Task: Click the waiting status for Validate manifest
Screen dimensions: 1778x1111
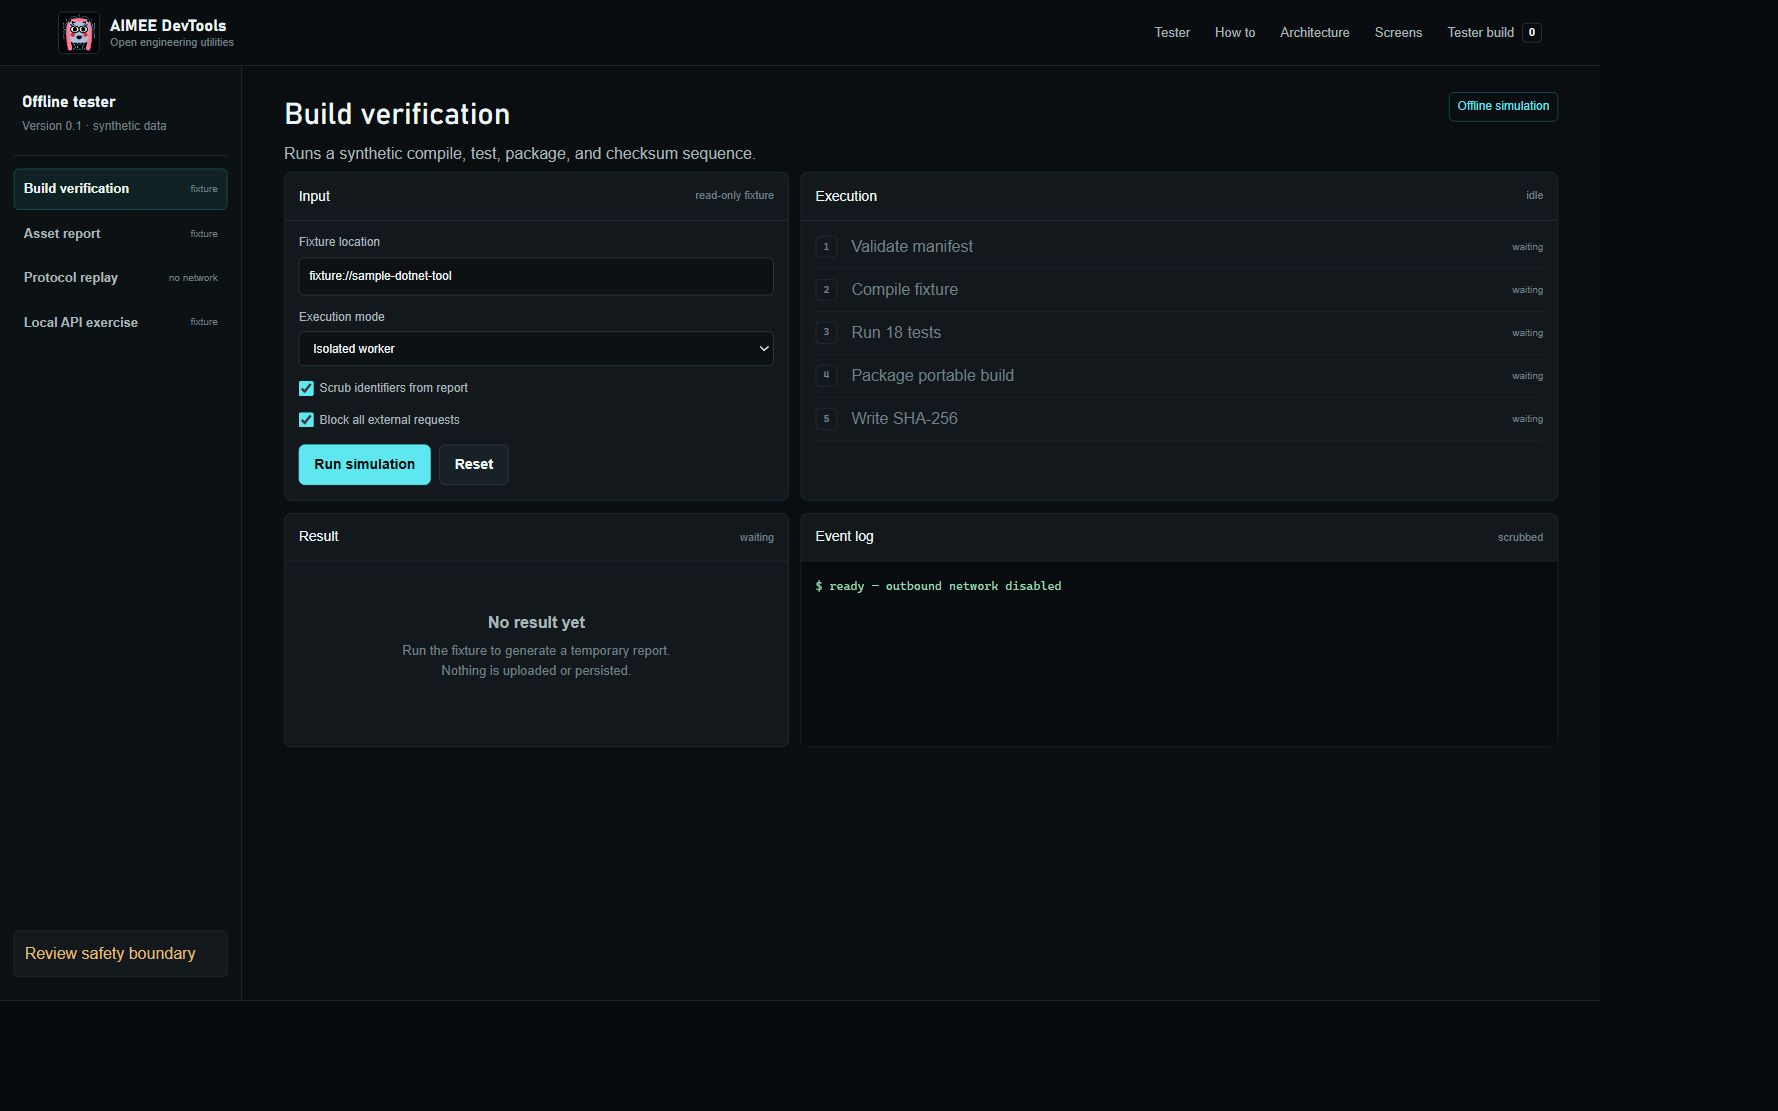Action: (x=1527, y=247)
